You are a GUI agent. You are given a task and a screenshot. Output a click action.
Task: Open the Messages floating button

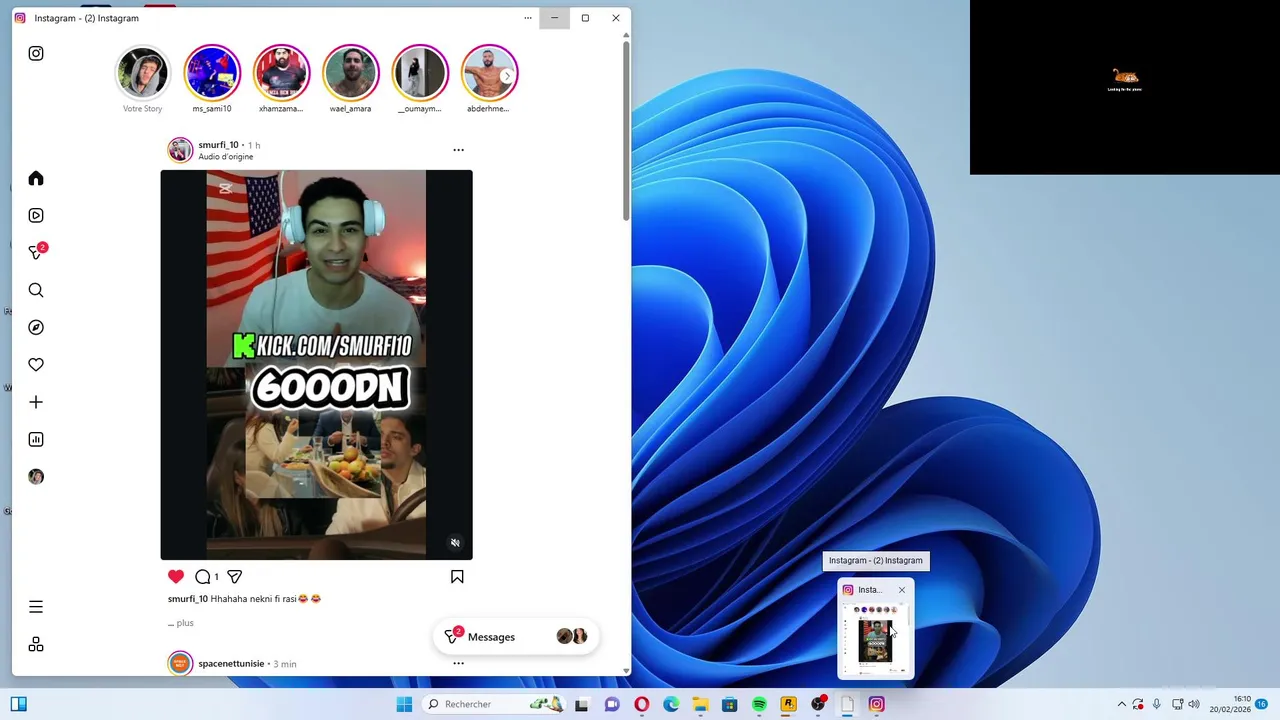[516, 637]
